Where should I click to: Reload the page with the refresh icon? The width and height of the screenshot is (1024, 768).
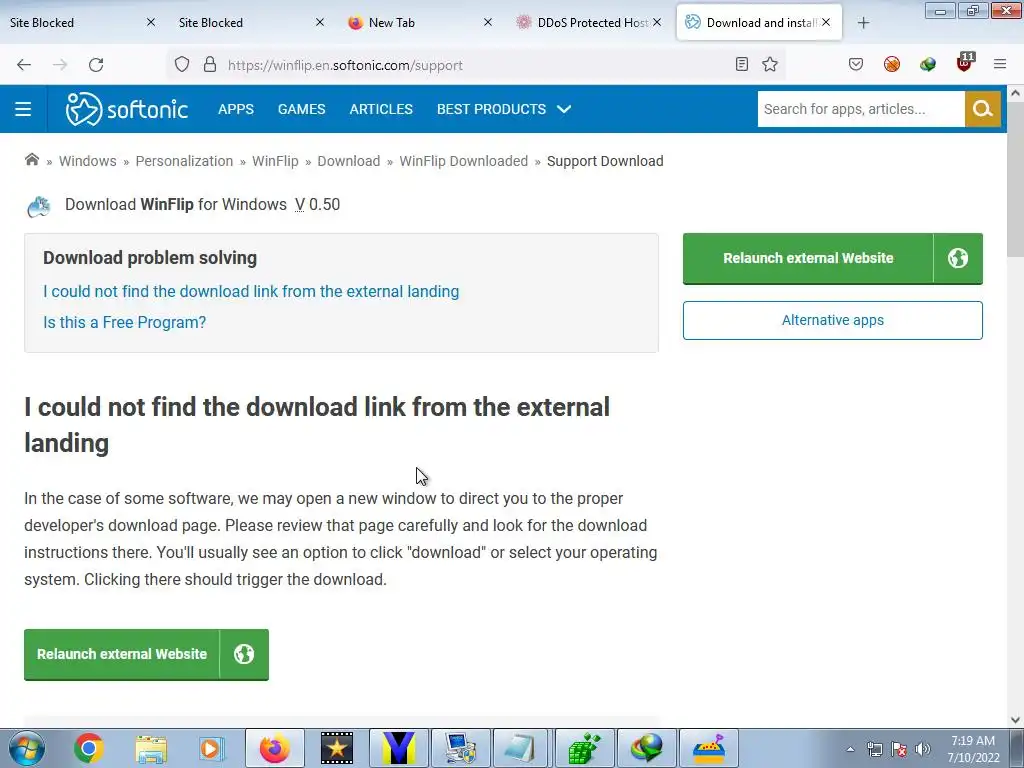96,65
